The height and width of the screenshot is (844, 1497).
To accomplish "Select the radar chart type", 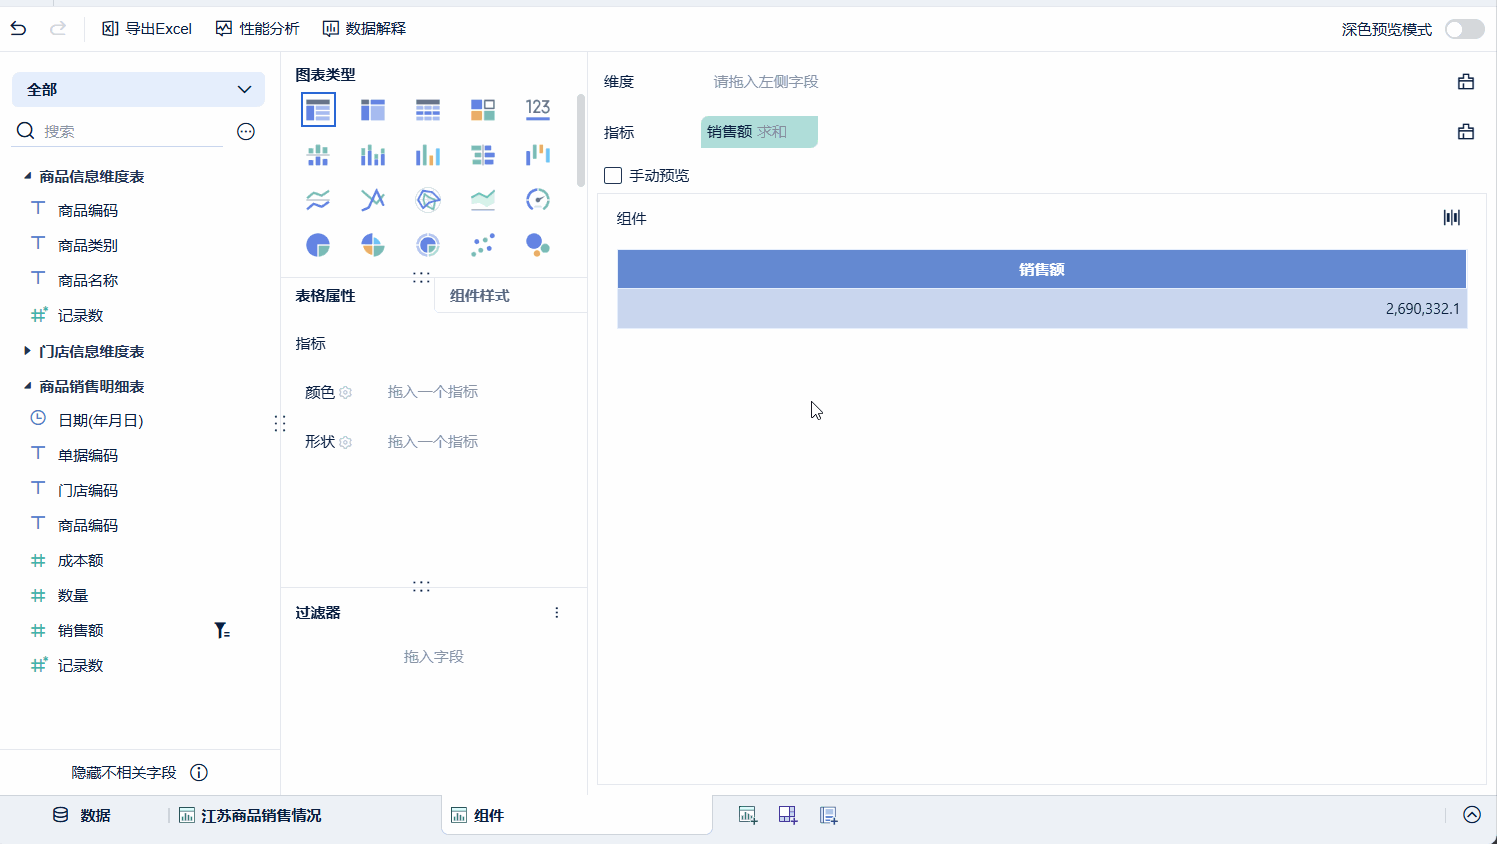I will 428,200.
